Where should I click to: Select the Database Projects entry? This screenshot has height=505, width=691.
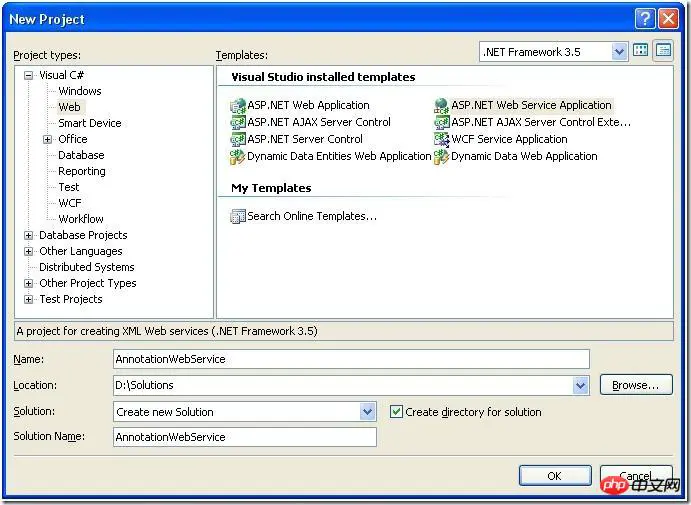point(83,235)
